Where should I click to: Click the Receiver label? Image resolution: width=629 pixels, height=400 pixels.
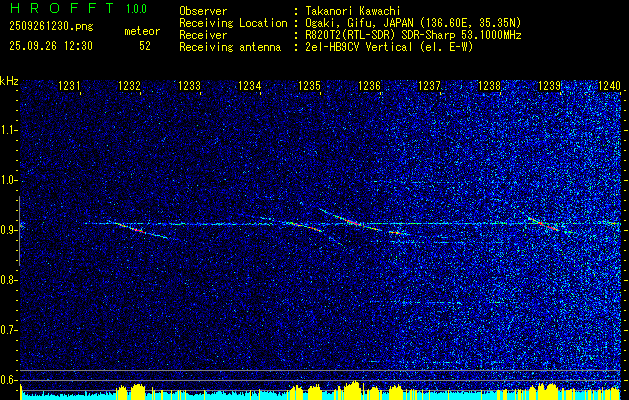click(x=203, y=35)
